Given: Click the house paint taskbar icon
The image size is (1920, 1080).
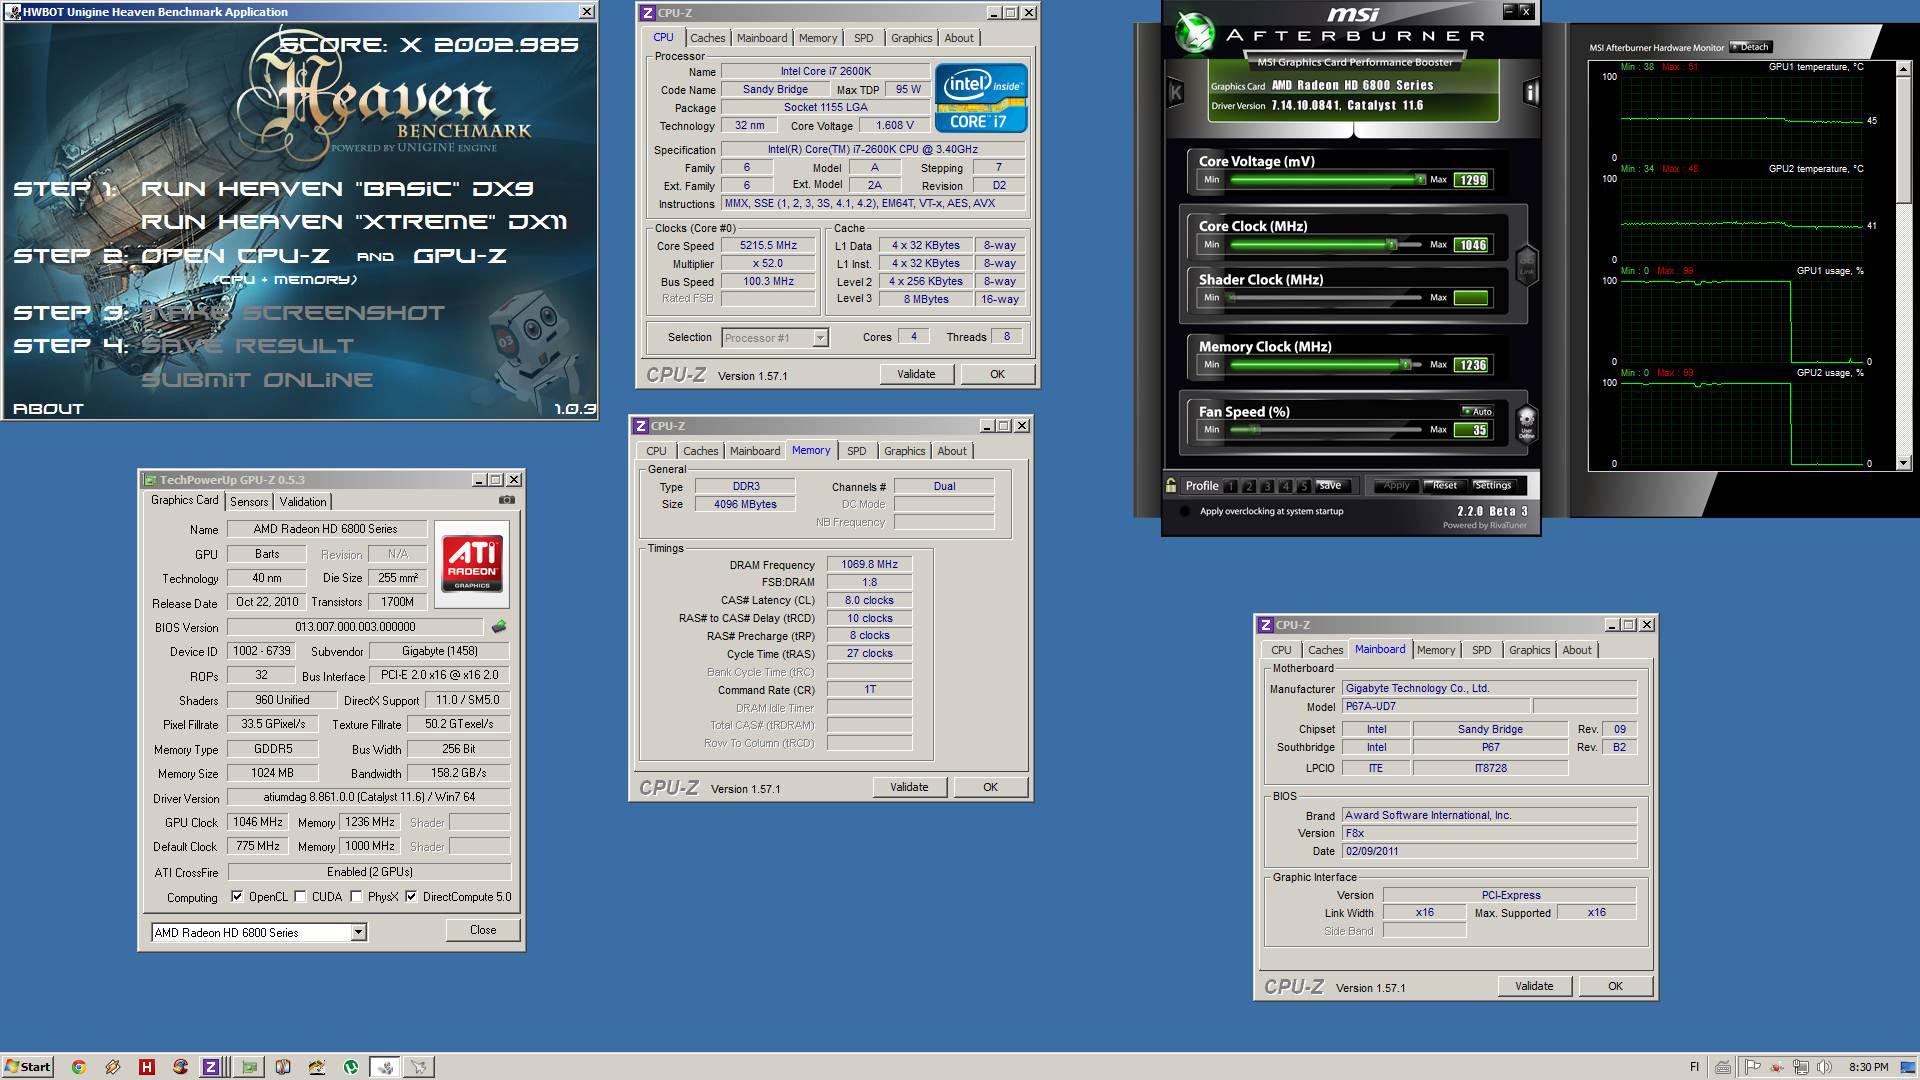Looking at the screenshot, I should pyautogui.click(x=316, y=1067).
